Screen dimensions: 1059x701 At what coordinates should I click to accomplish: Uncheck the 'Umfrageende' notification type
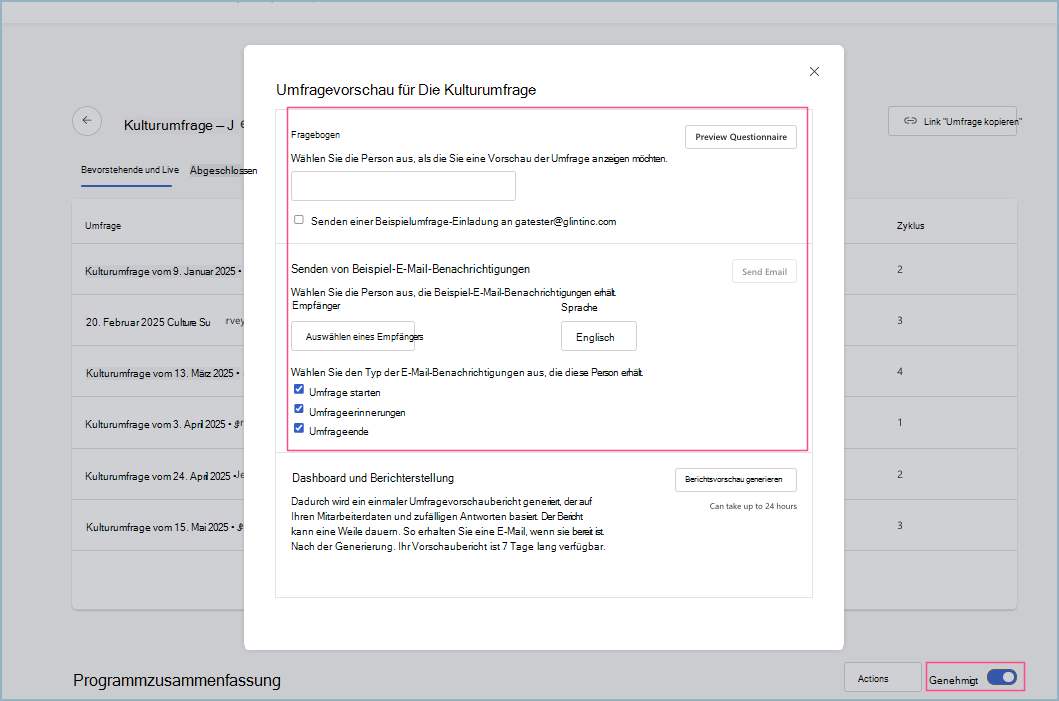pyautogui.click(x=298, y=428)
